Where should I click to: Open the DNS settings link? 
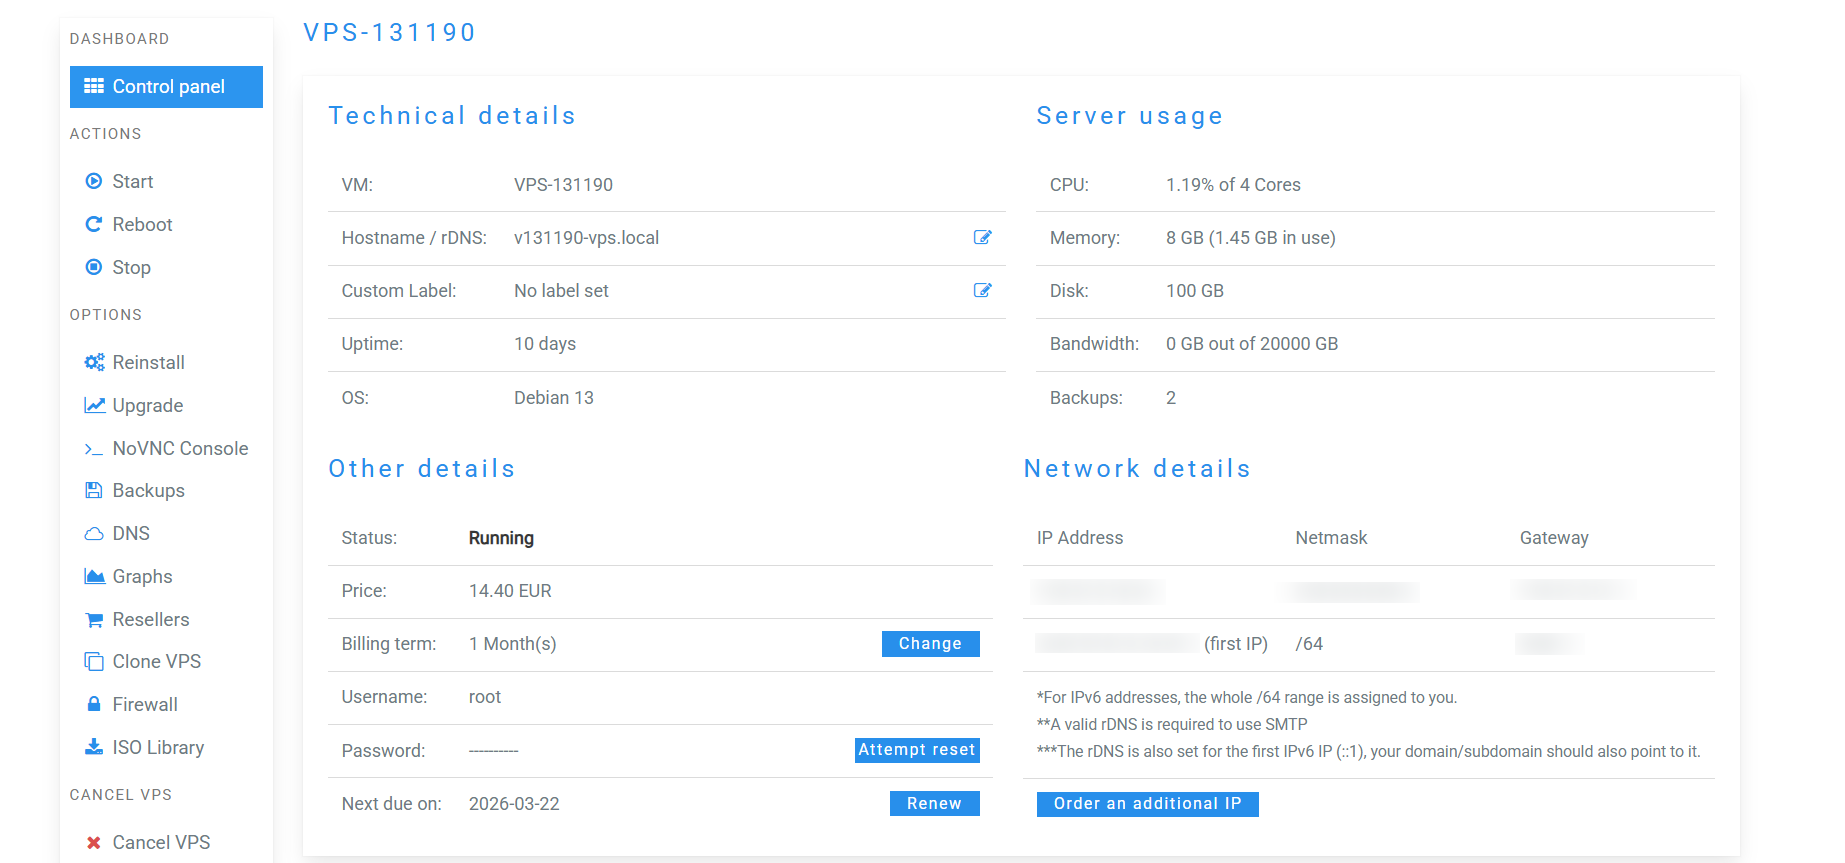(131, 533)
